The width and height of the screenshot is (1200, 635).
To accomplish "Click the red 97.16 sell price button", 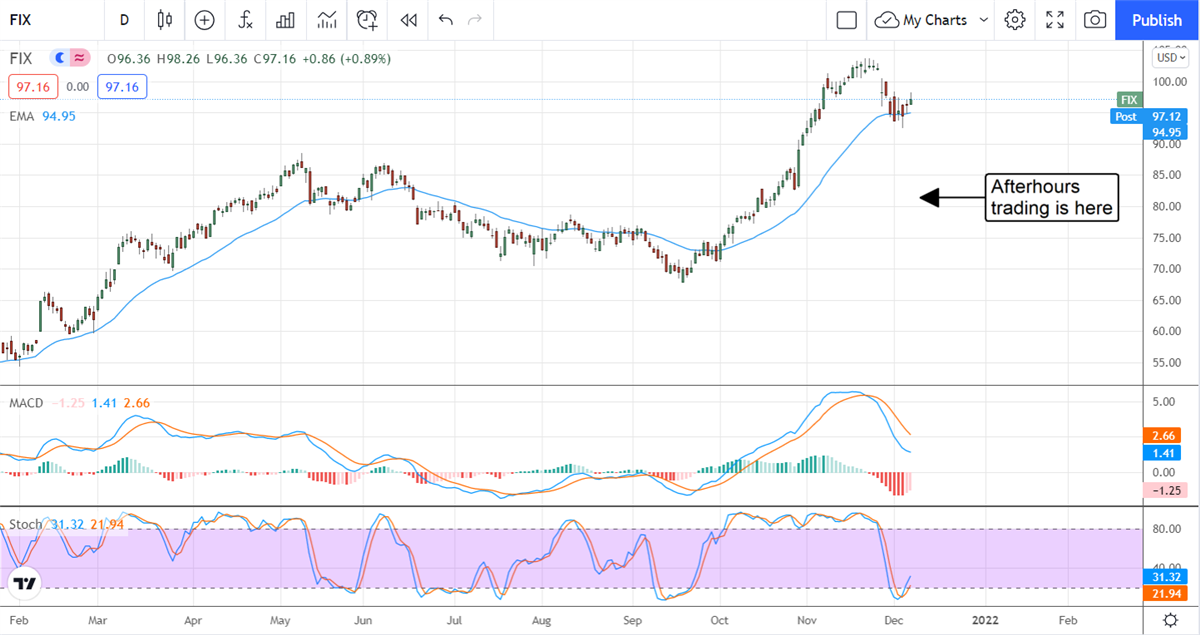I will click(32, 87).
